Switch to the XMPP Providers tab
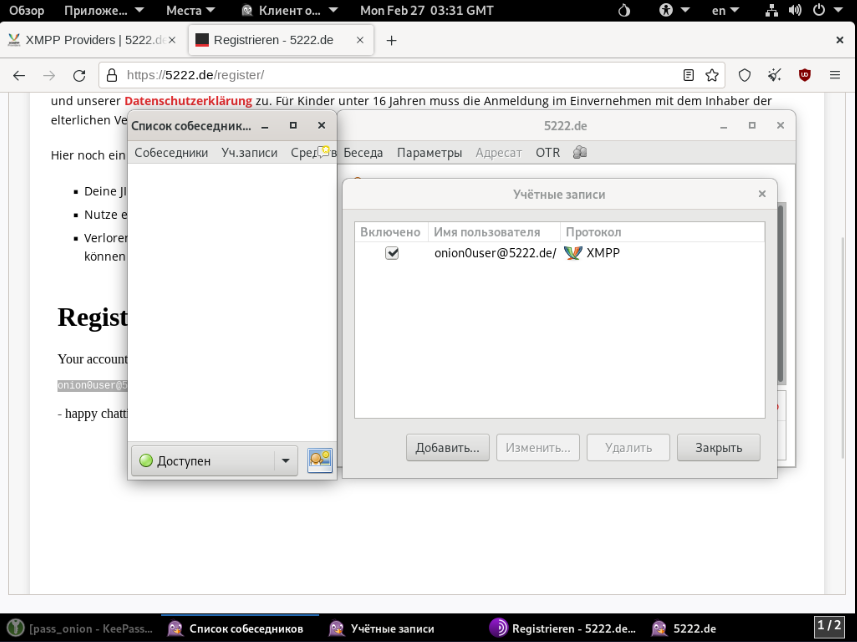Viewport: 857px width, 642px height. click(86, 40)
